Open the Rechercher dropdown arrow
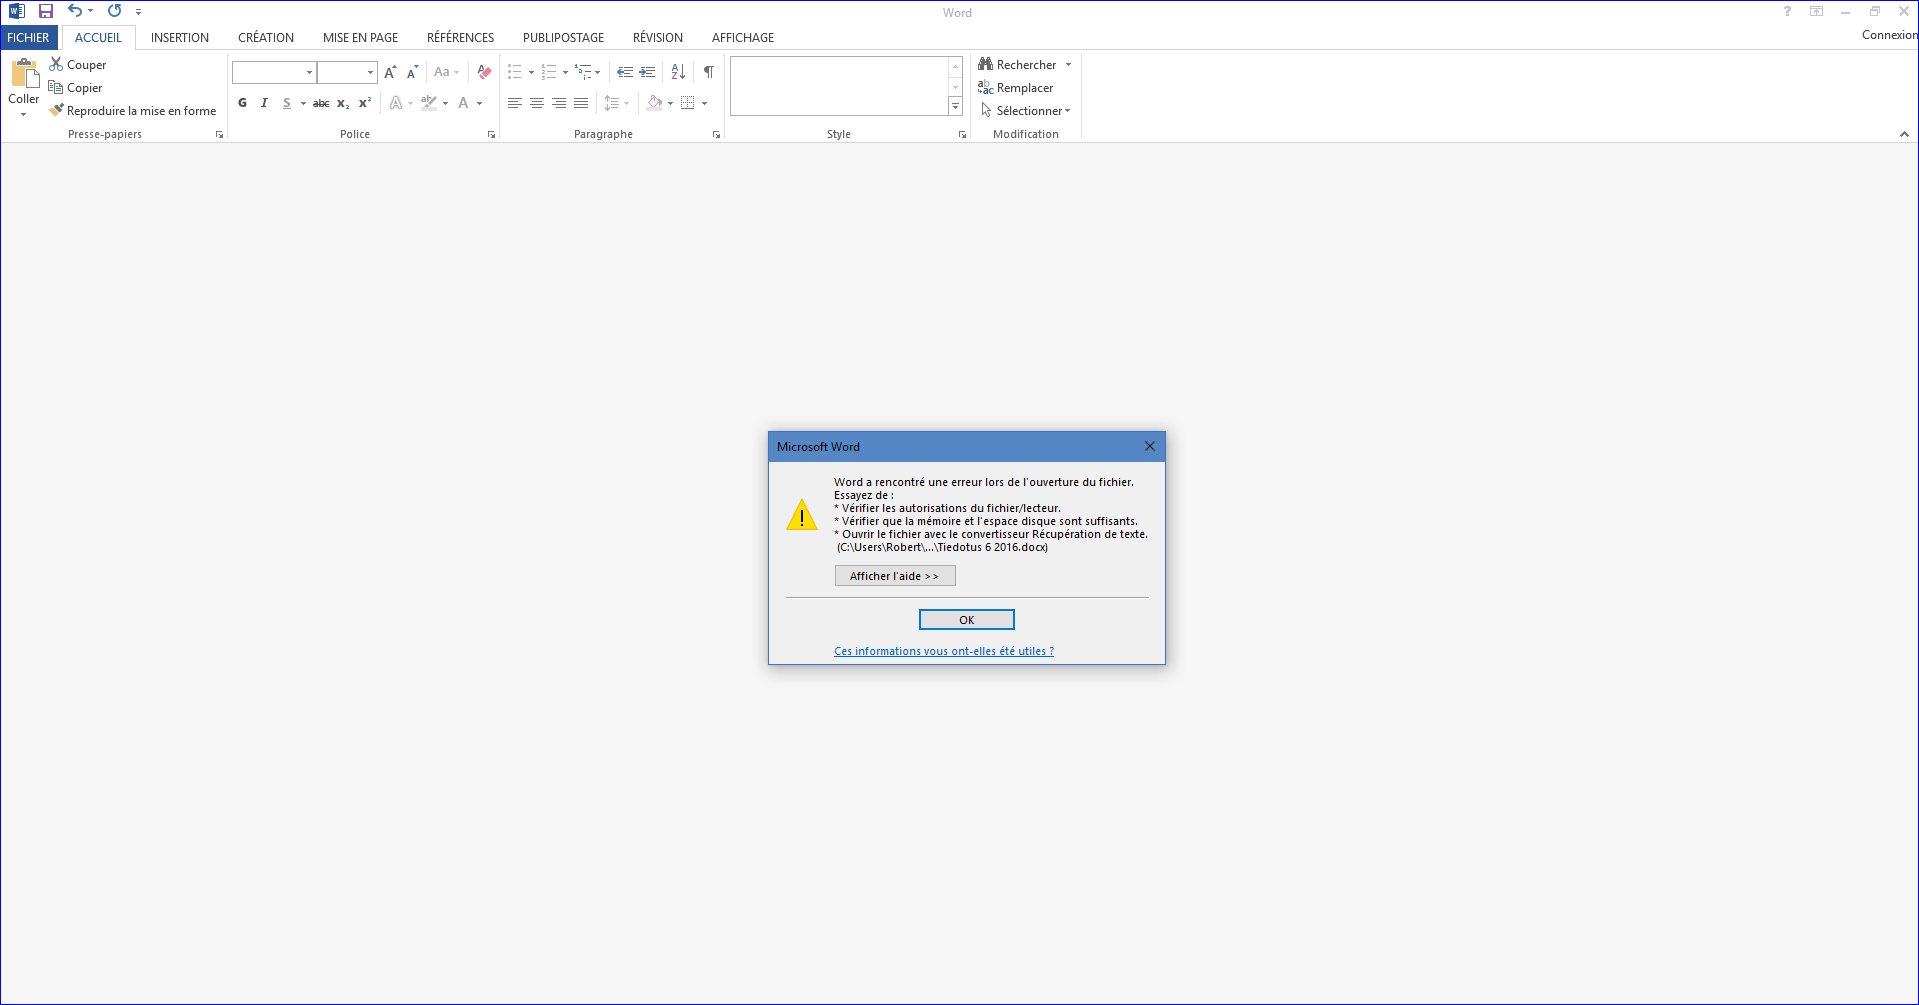 point(1068,65)
